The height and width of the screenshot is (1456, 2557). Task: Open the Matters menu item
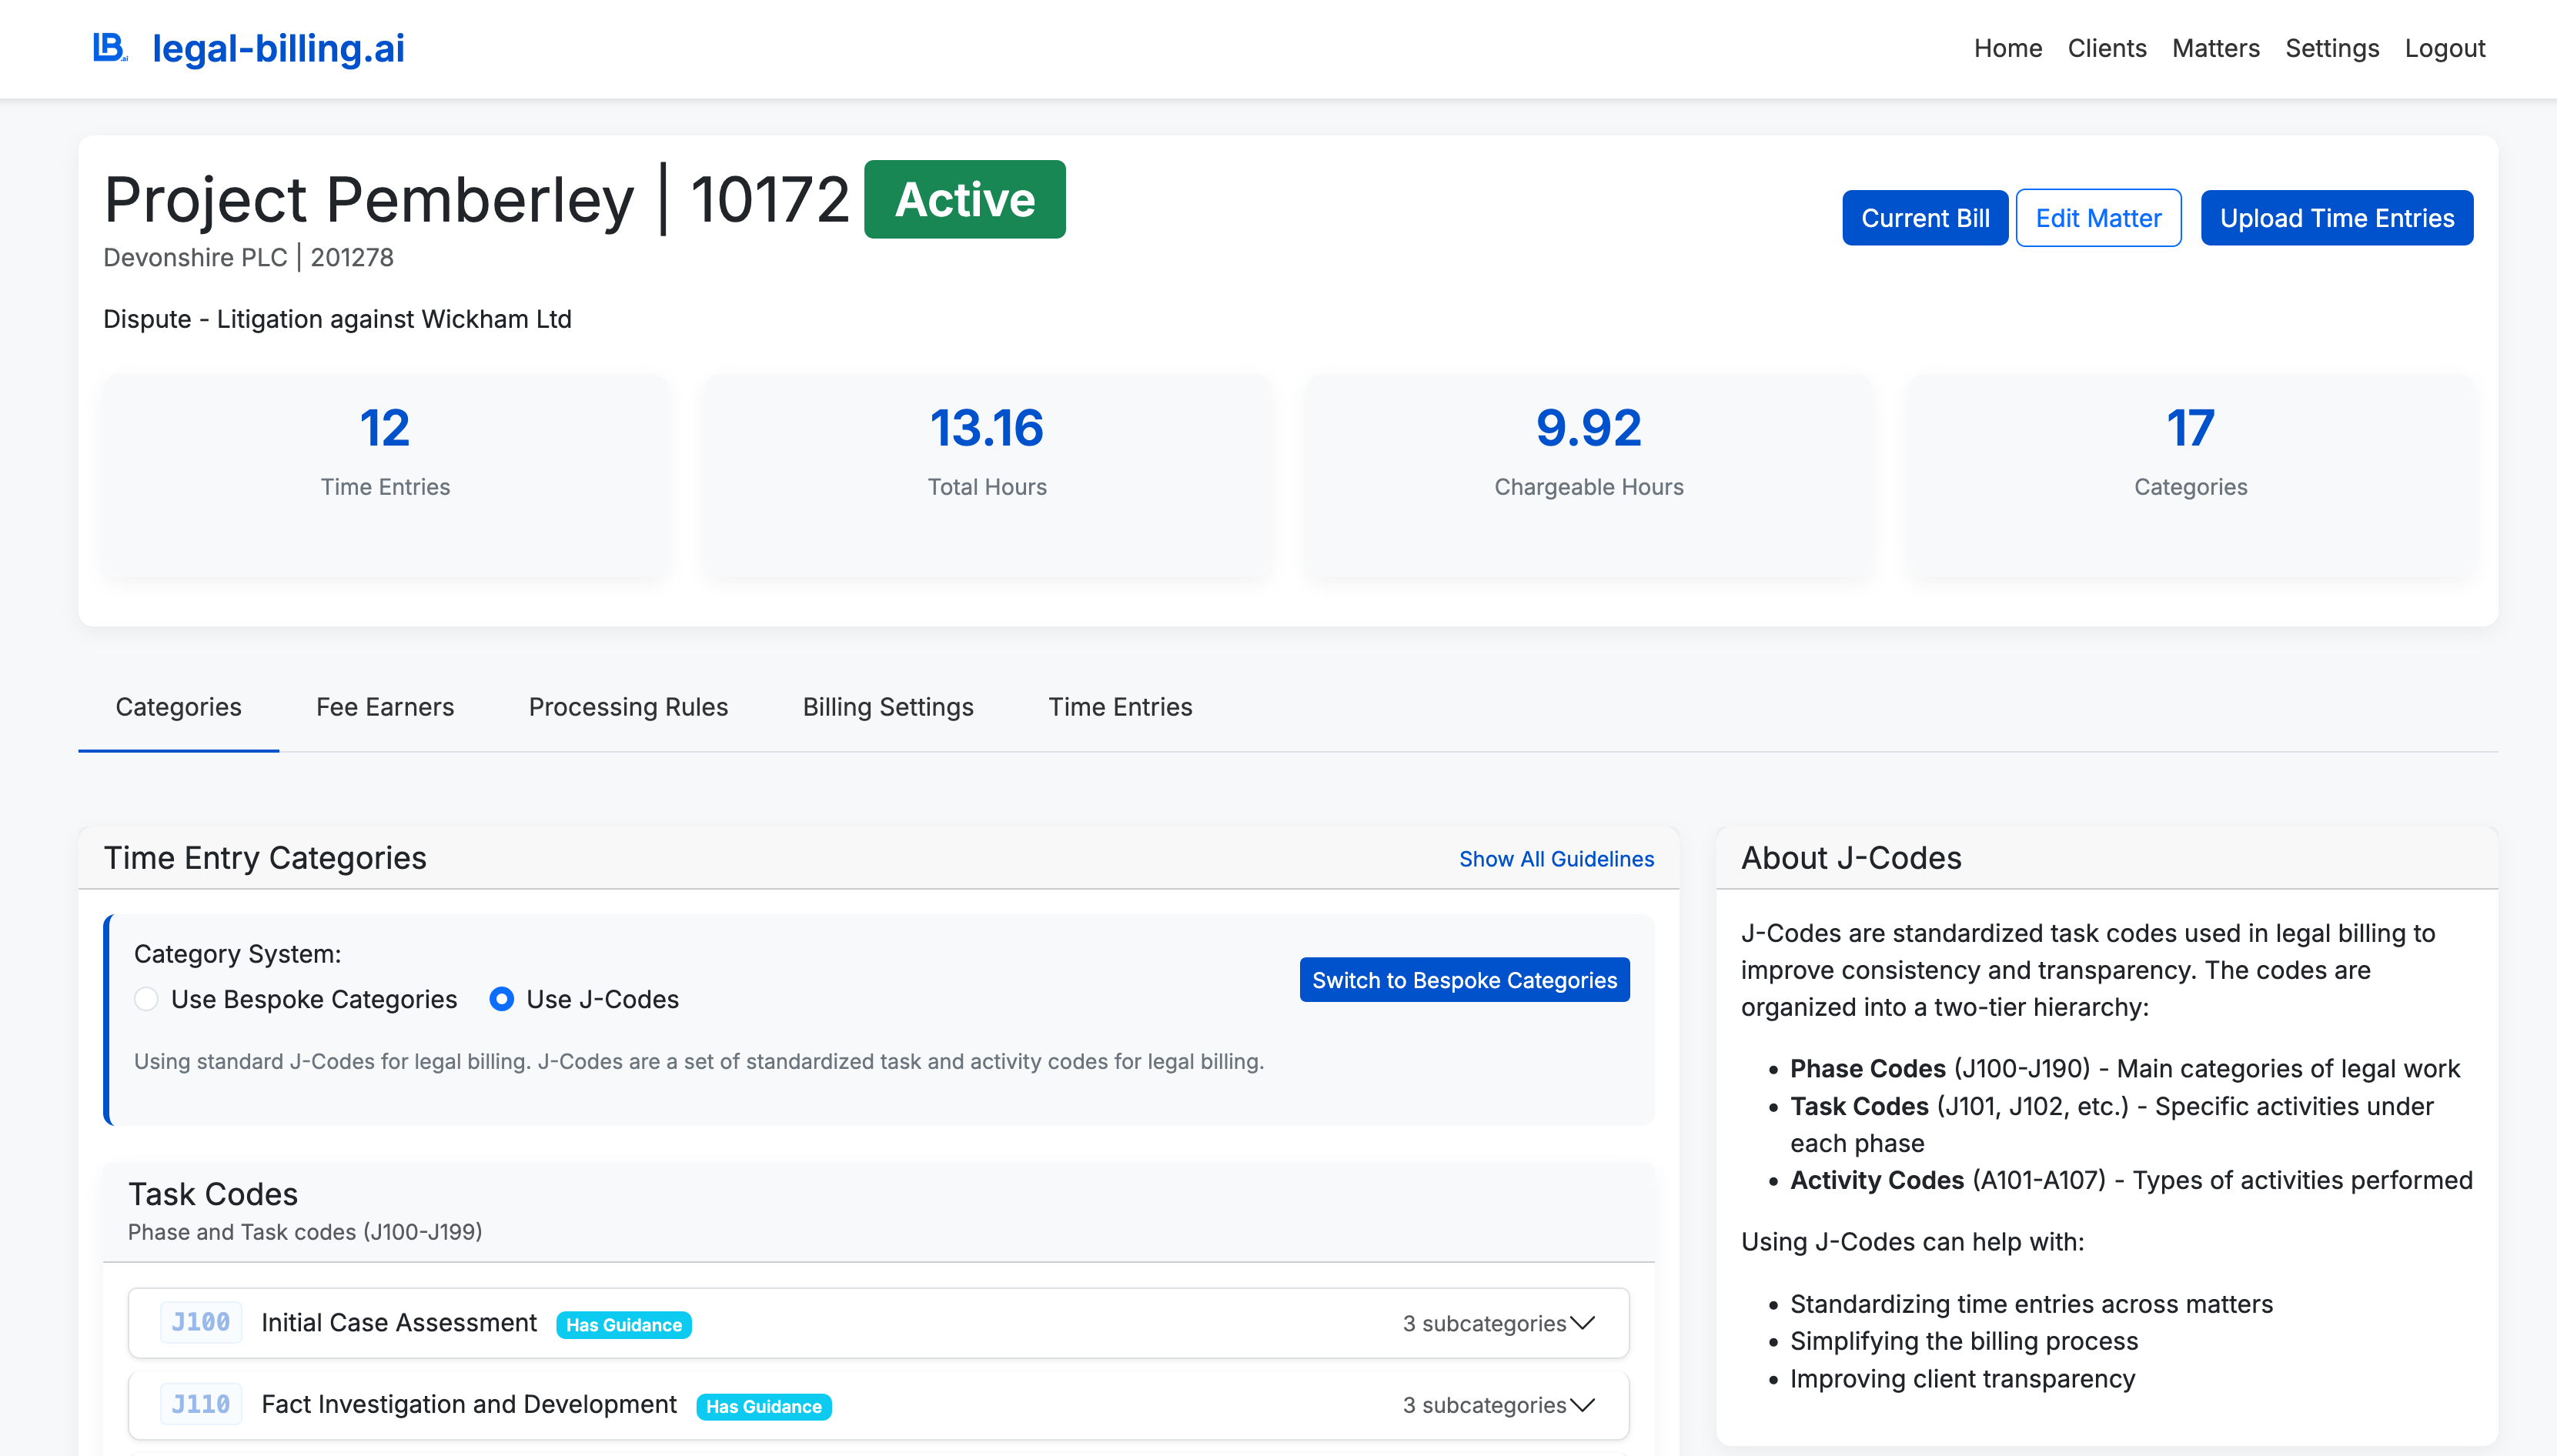(2215, 48)
